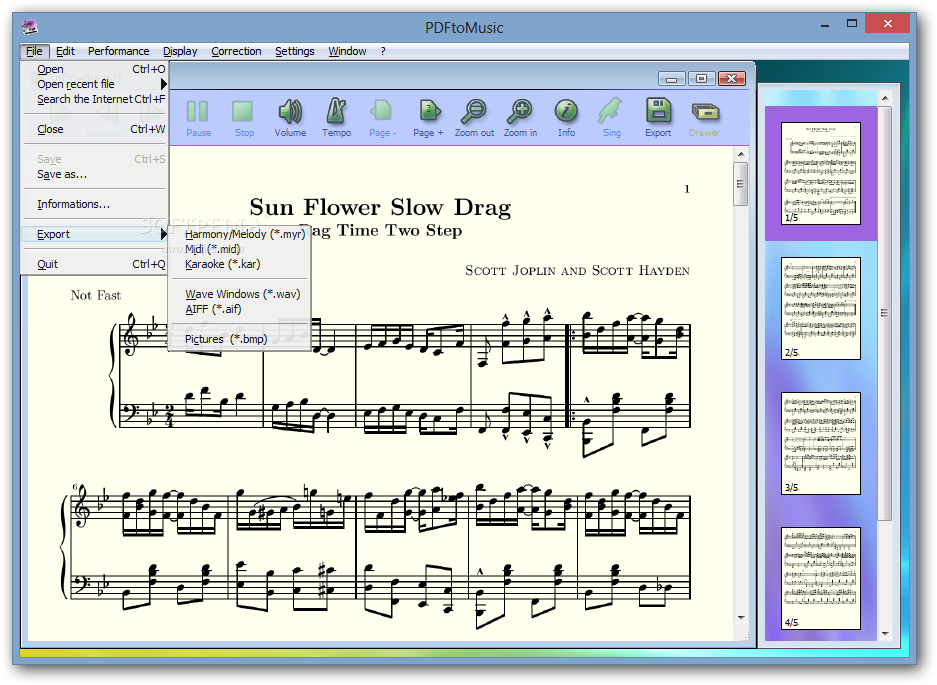Expand the Export submenu entry
Screen dimensions: 937x685
pos(94,234)
